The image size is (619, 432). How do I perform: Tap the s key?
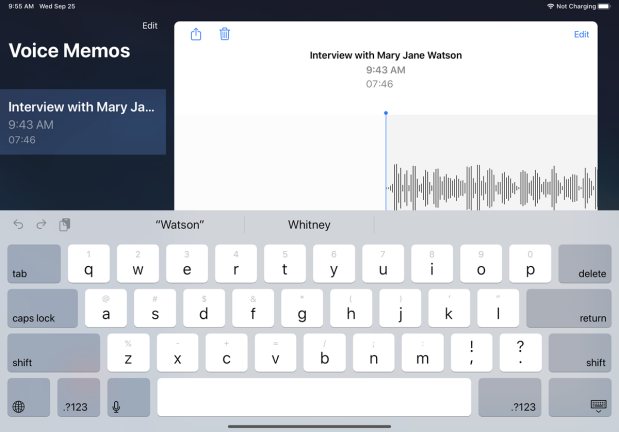pos(155,308)
